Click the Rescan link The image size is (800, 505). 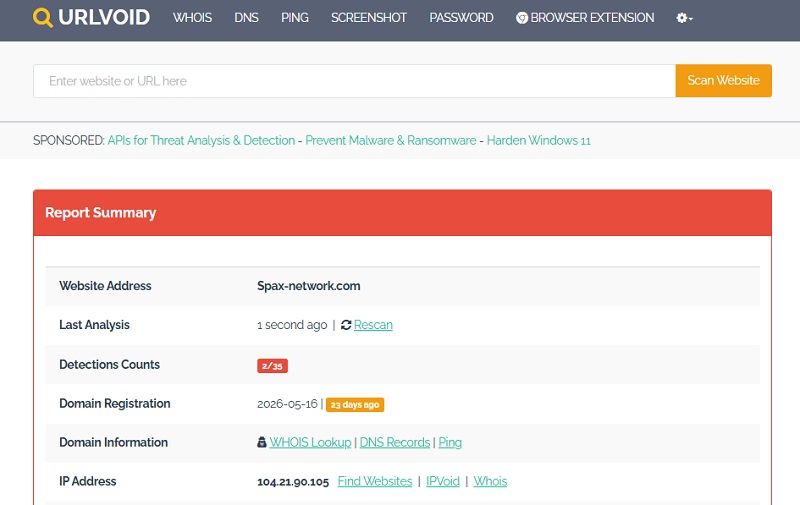coord(373,325)
